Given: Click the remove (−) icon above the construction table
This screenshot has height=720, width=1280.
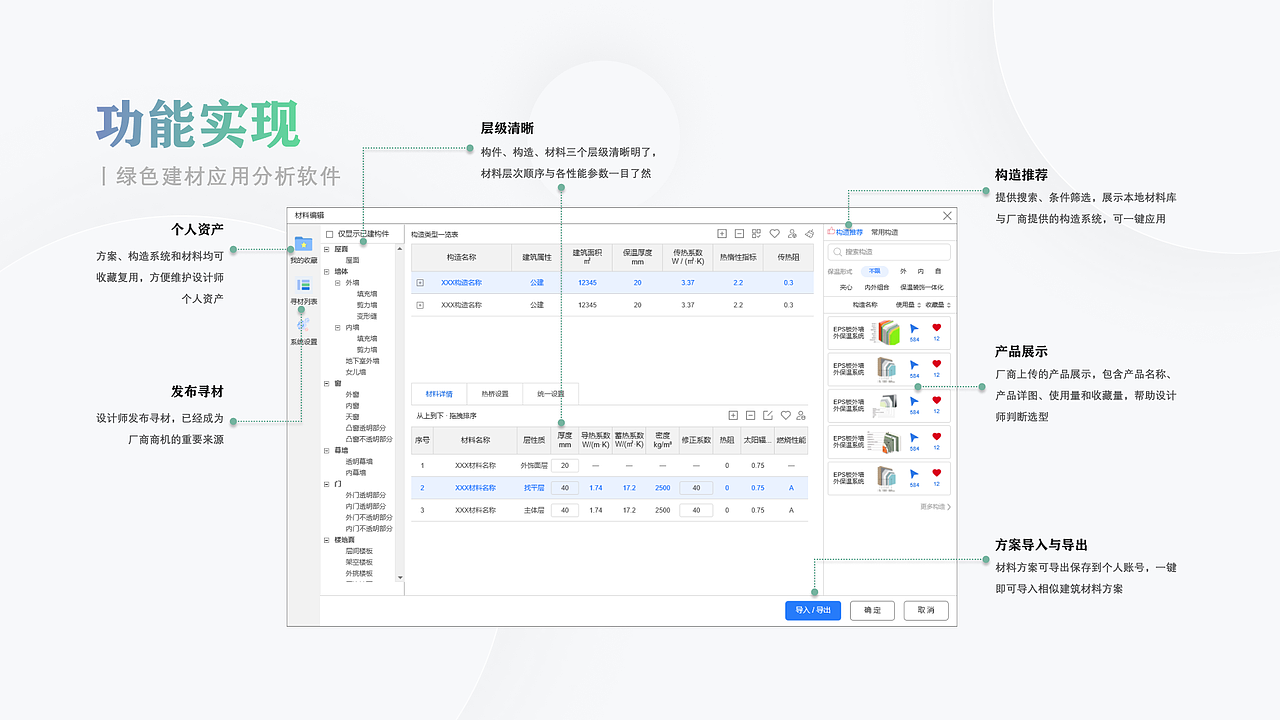Looking at the screenshot, I should 740,233.
